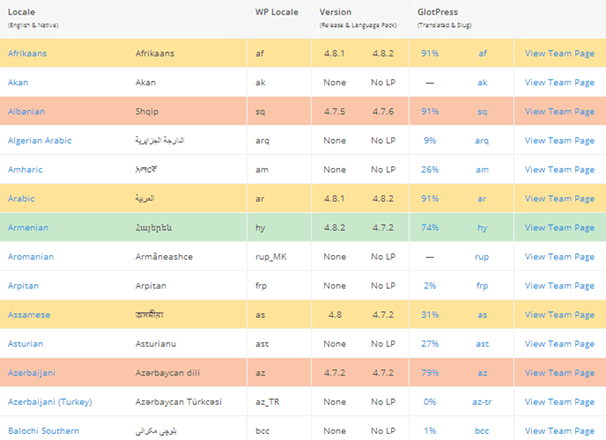
Task: Open the 74% translated link for Armenian
Action: pos(431,227)
